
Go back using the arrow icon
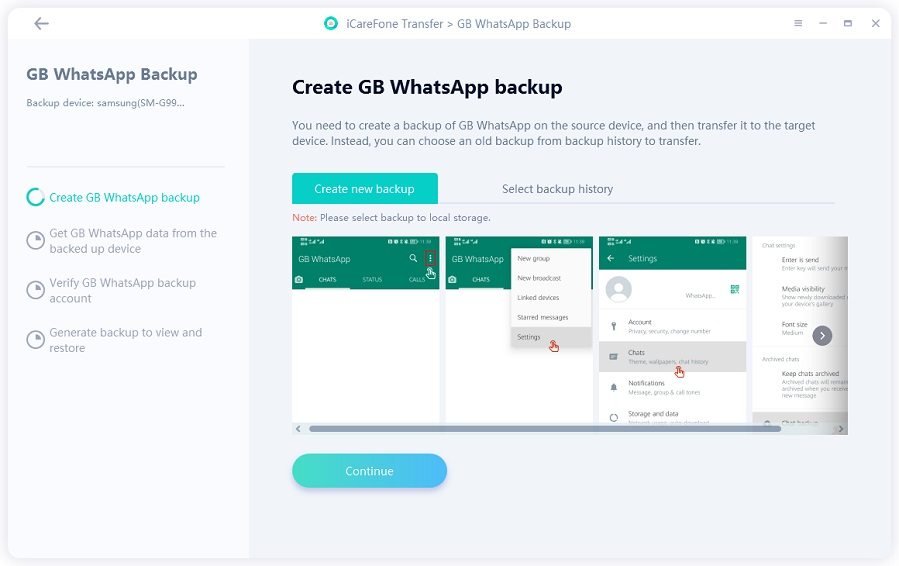coord(41,24)
